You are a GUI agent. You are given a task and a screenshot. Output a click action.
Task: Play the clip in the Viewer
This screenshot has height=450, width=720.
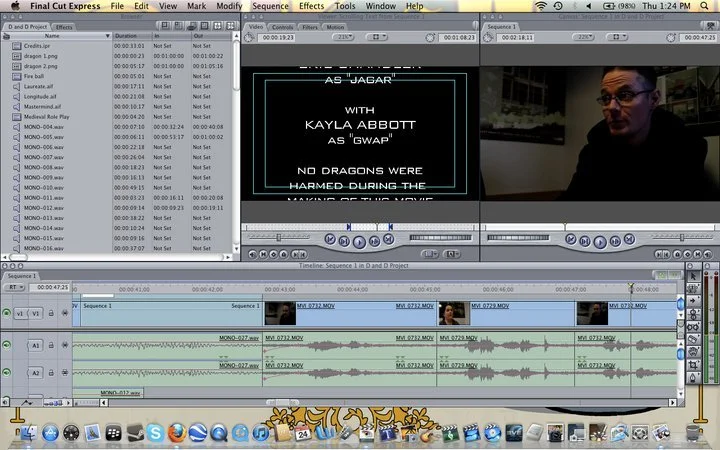[x=359, y=242]
